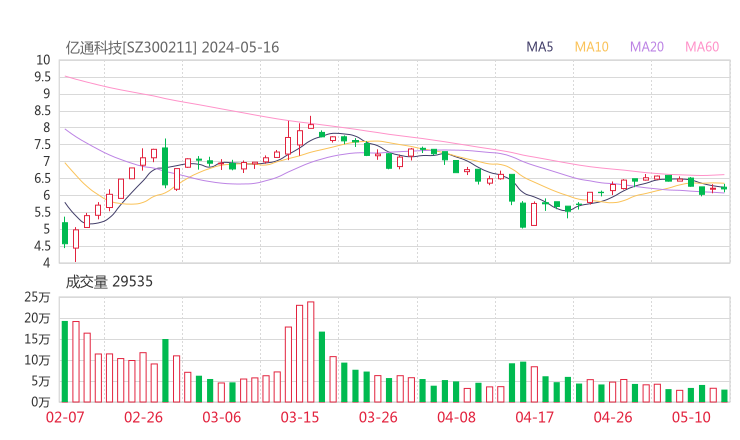
Task: Click the 03-06 date axis label
Action: pos(222,417)
